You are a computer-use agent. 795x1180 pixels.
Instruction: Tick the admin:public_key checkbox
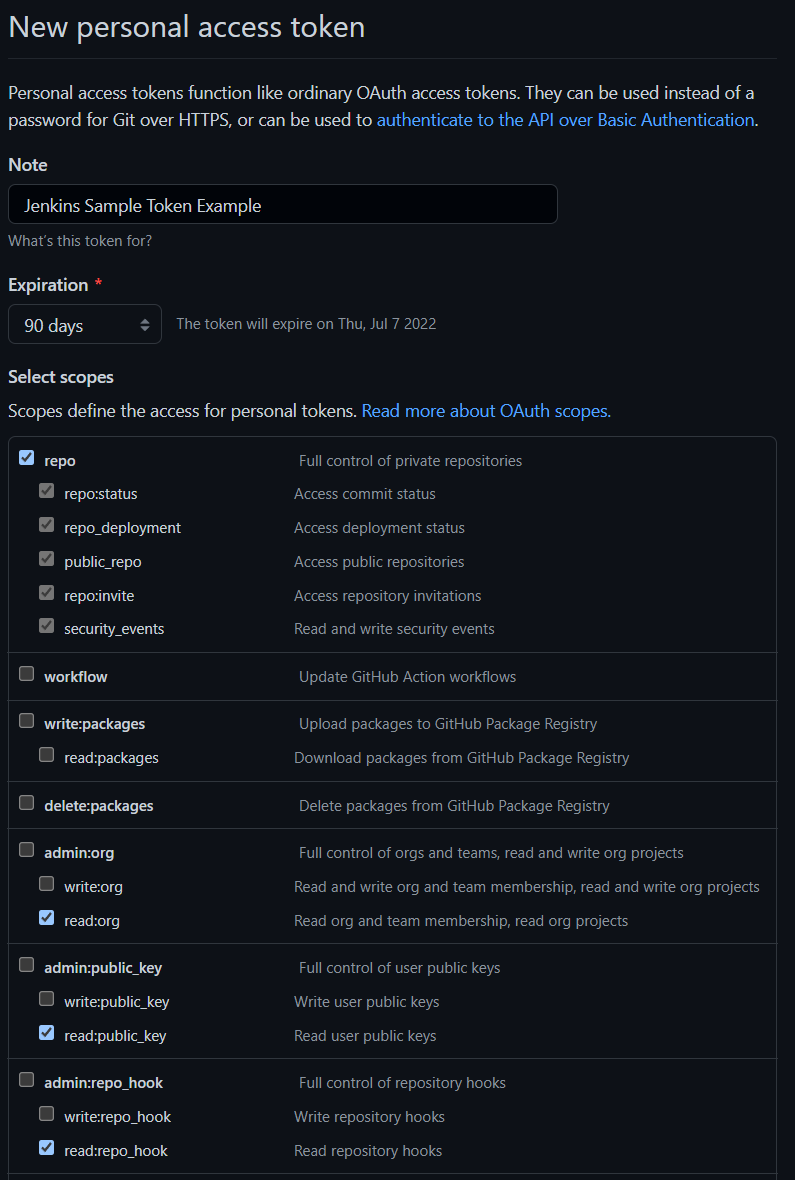pyautogui.click(x=26, y=965)
